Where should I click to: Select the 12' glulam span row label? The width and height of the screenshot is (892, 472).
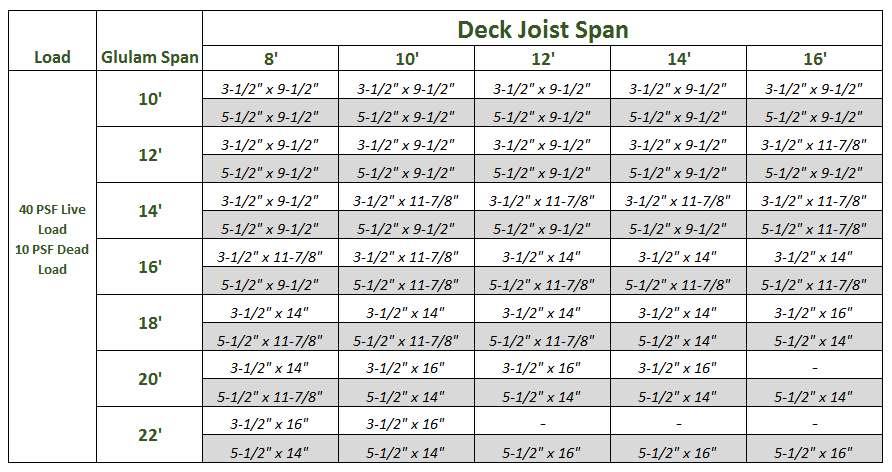(x=150, y=156)
